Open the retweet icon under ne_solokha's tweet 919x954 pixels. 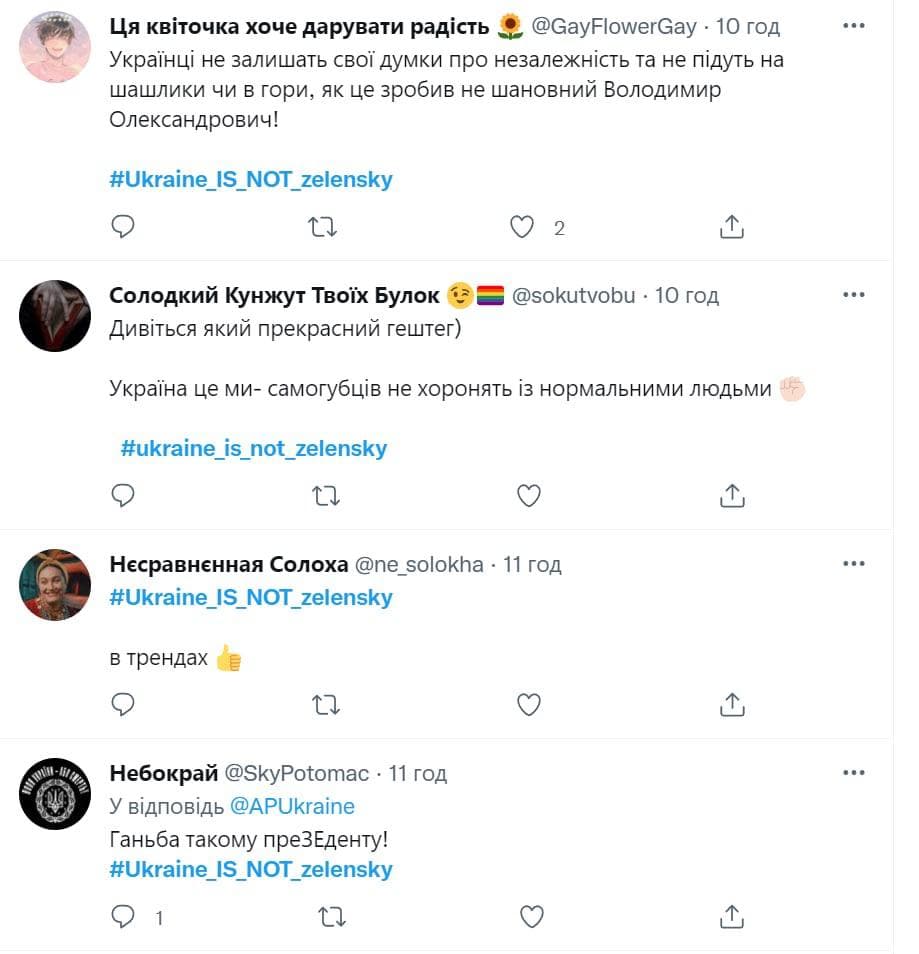[x=326, y=705]
